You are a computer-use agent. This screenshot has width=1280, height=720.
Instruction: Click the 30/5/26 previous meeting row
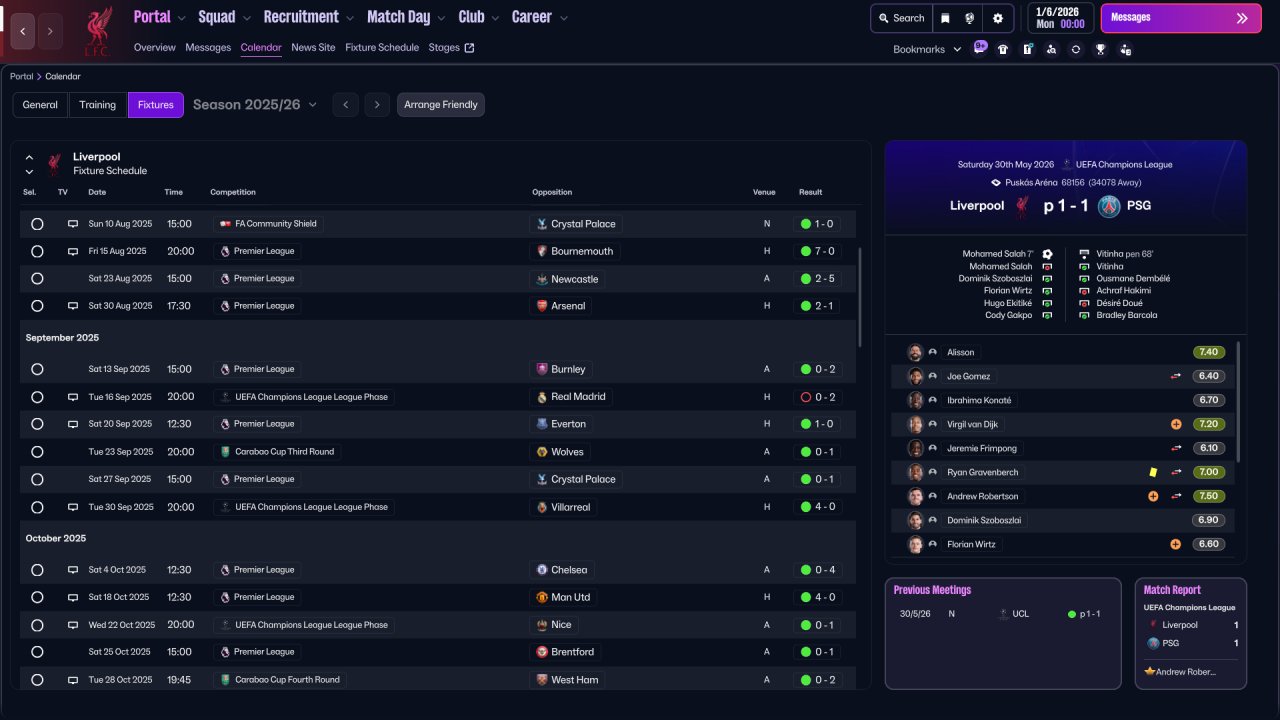(1002, 614)
